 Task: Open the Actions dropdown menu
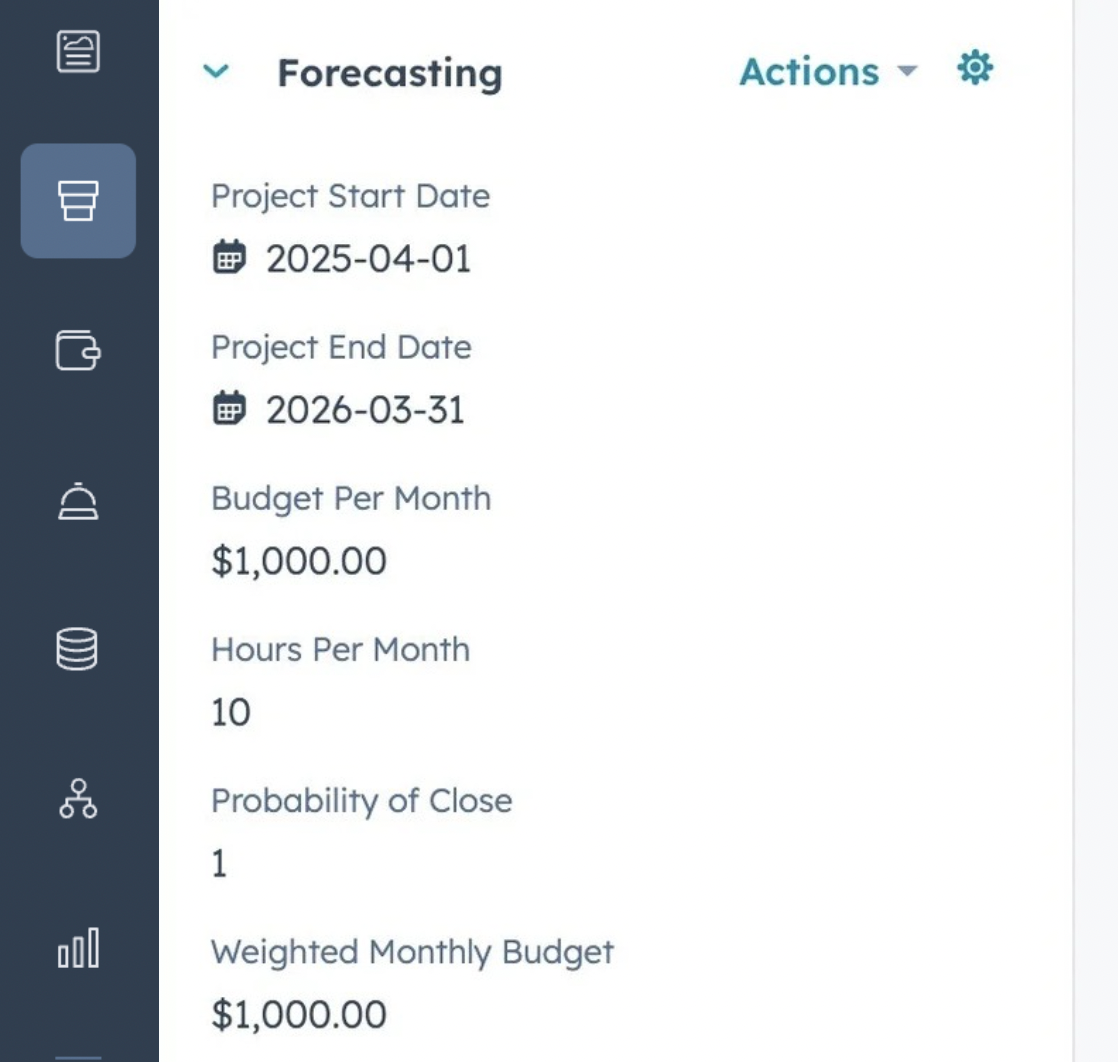(x=827, y=72)
